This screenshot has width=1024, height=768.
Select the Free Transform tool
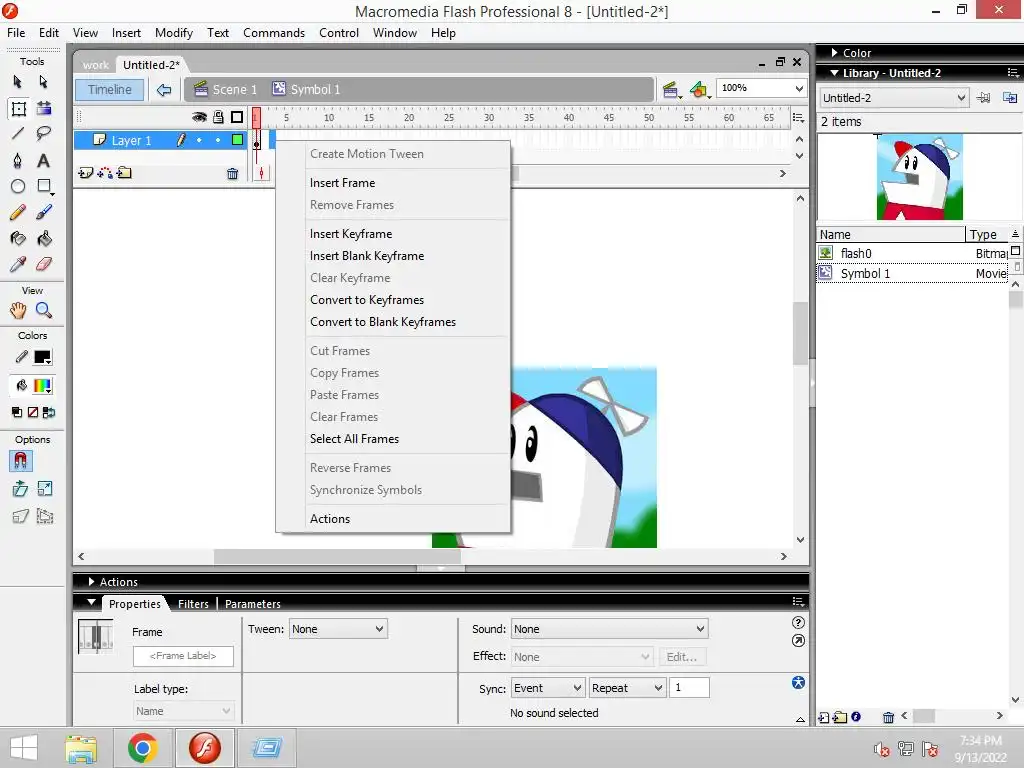tap(18, 108)
